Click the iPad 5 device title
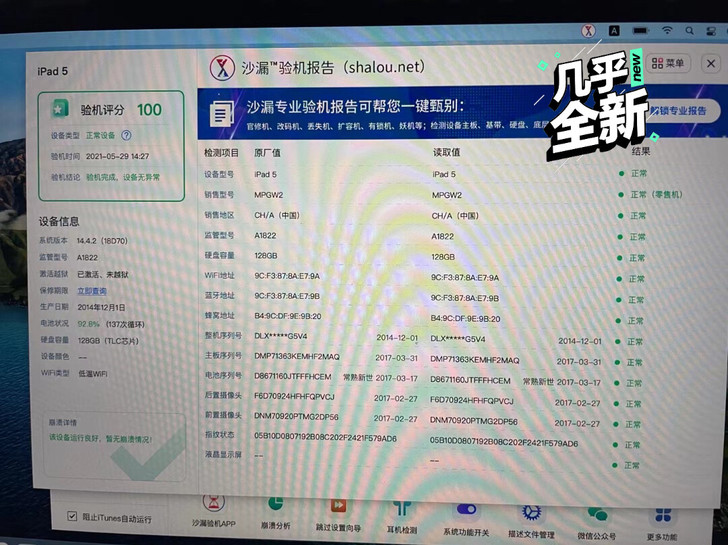This screenshot has width=728, height=545. click(52, 71)
